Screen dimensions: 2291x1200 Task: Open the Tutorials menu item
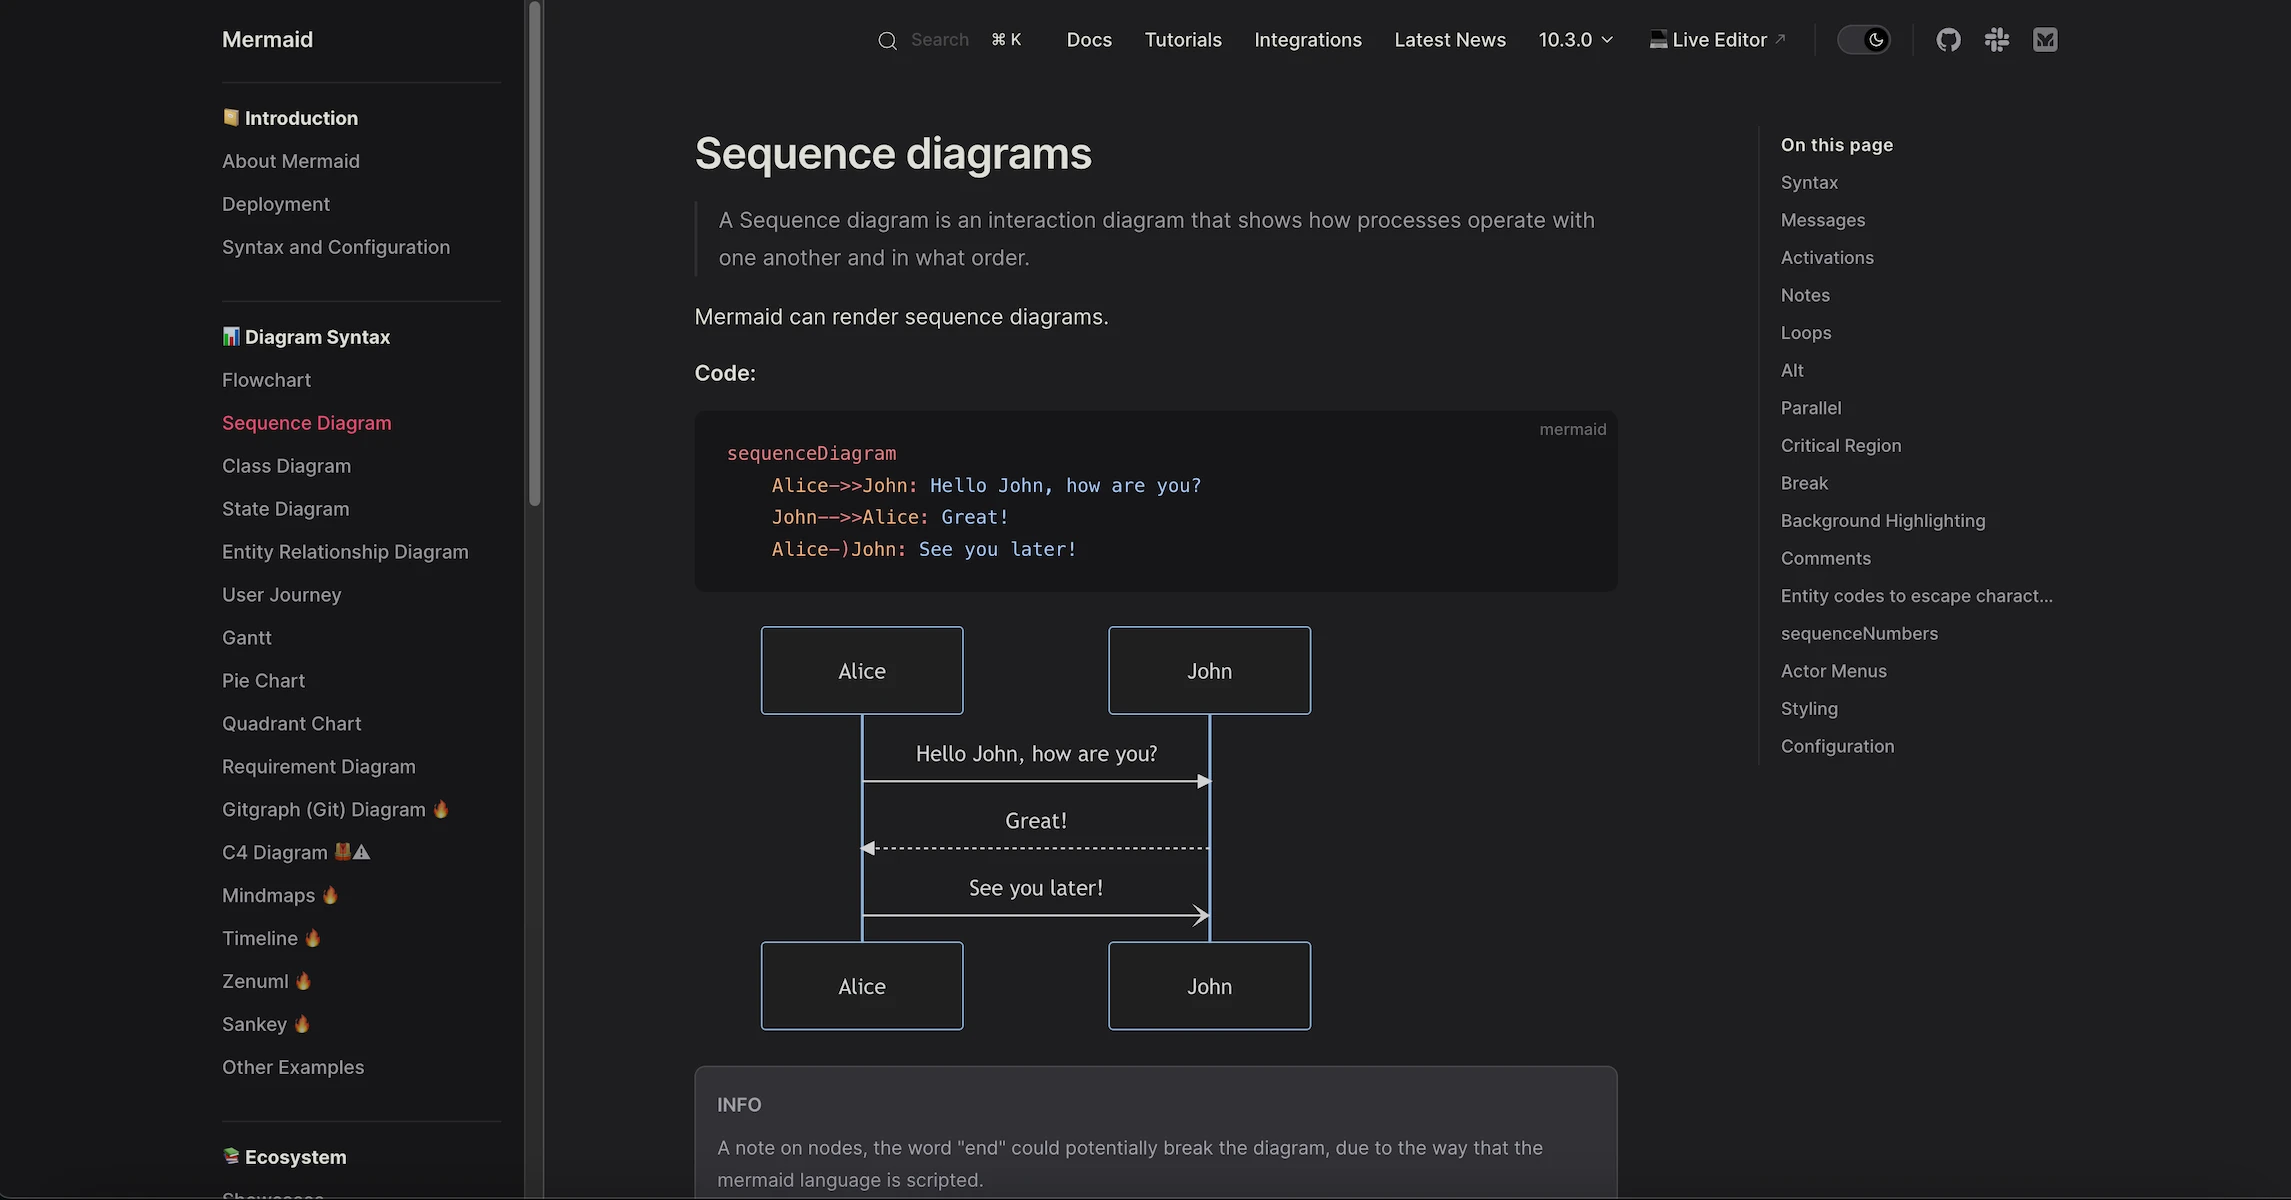(x=1183, y=40)
